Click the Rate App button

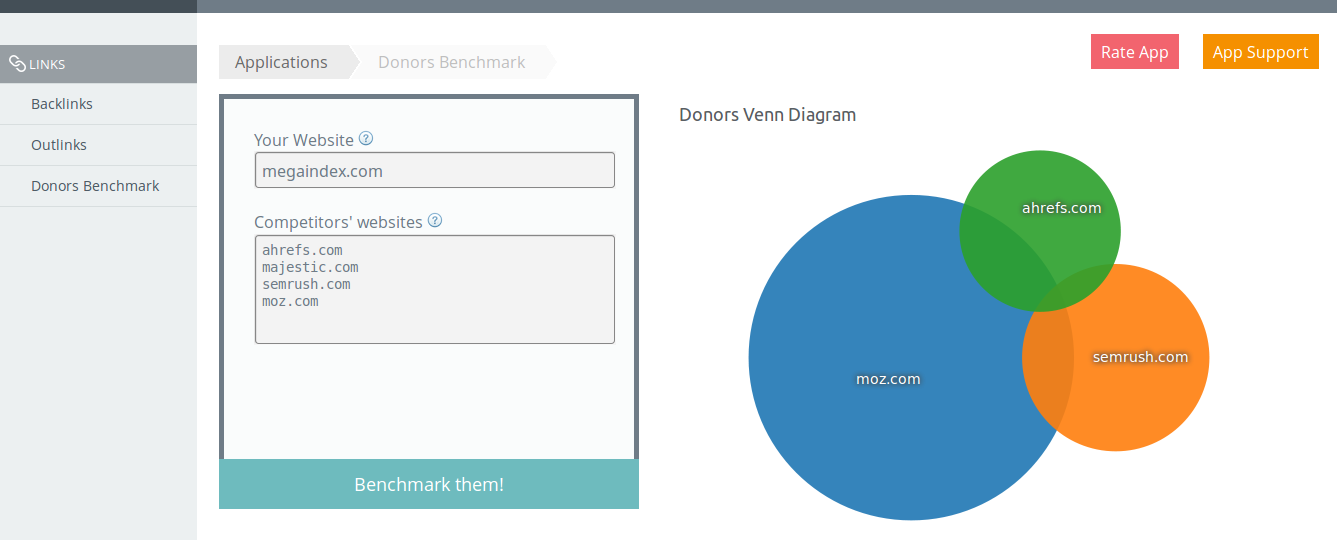click(x=1135, y=52)
